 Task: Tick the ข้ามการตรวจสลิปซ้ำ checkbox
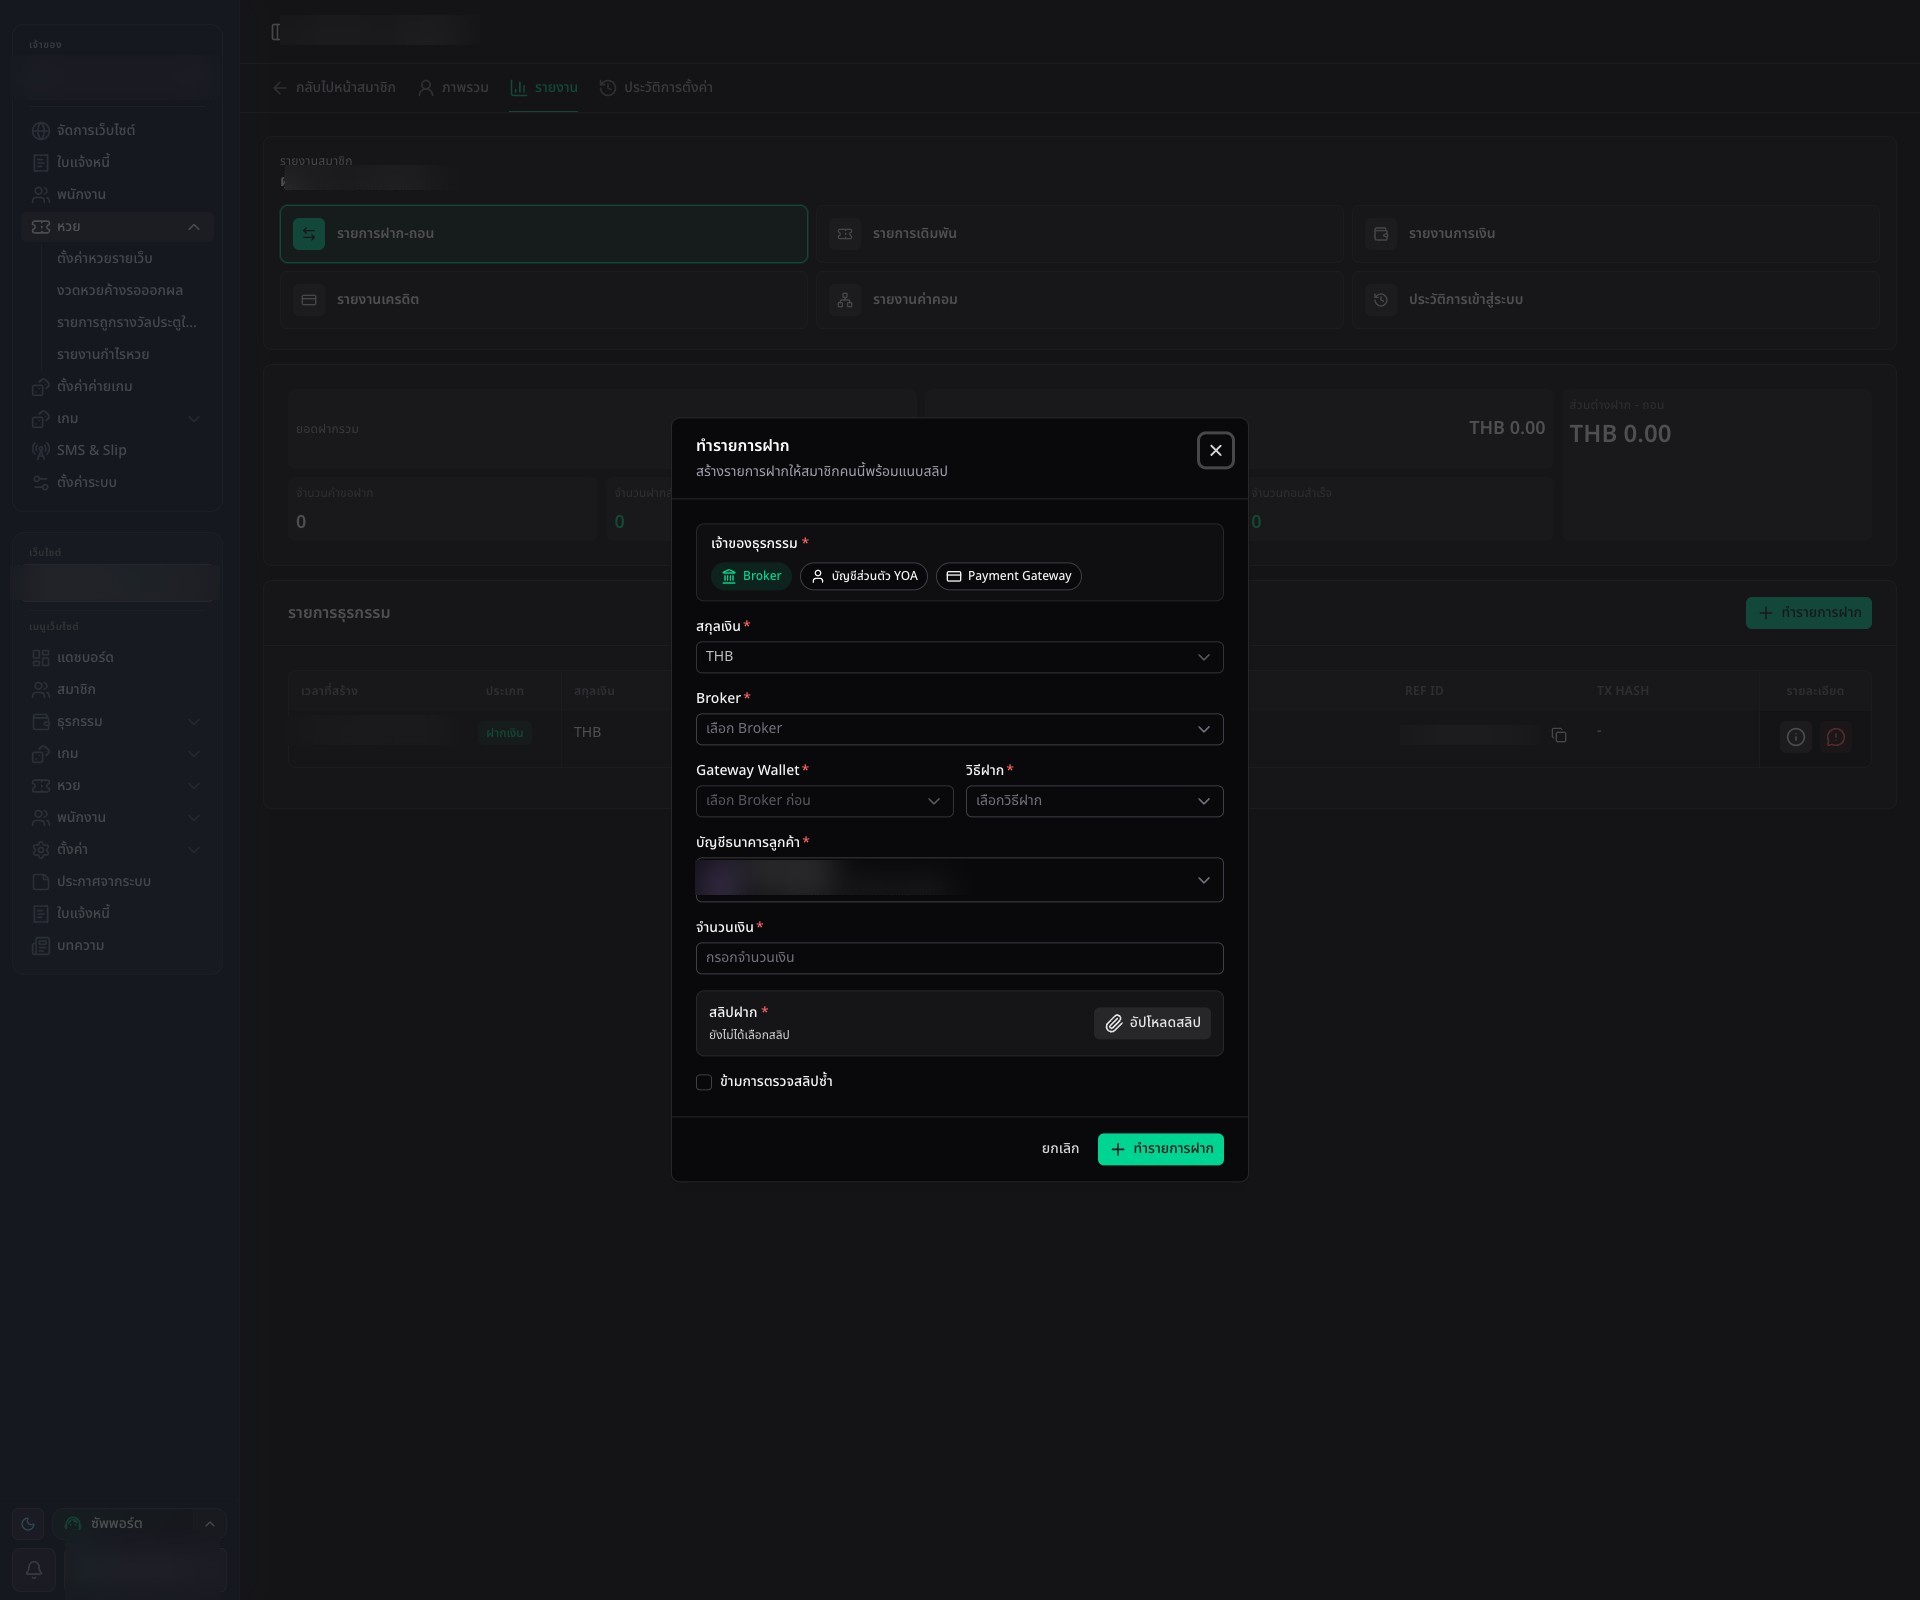click(704, 1082)
